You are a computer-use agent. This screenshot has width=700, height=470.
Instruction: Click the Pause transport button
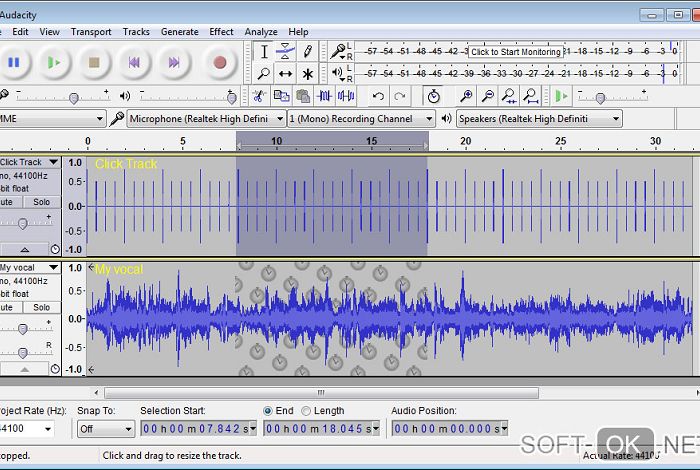pyautogui.click(x=14, y=62)
